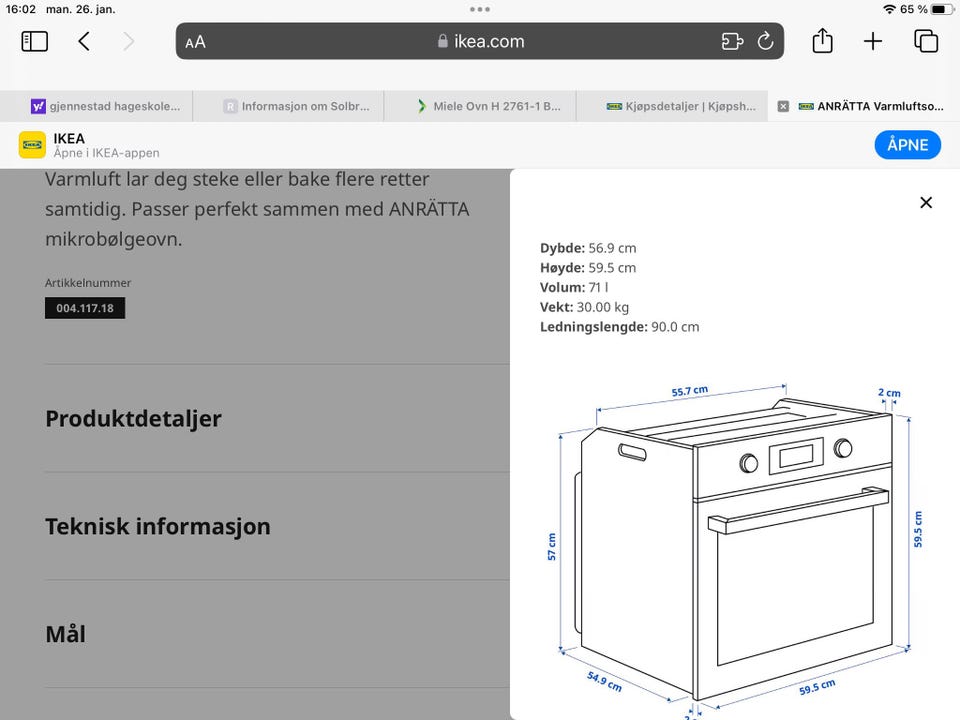Click the 57 cm dimension label

point(552,547)
